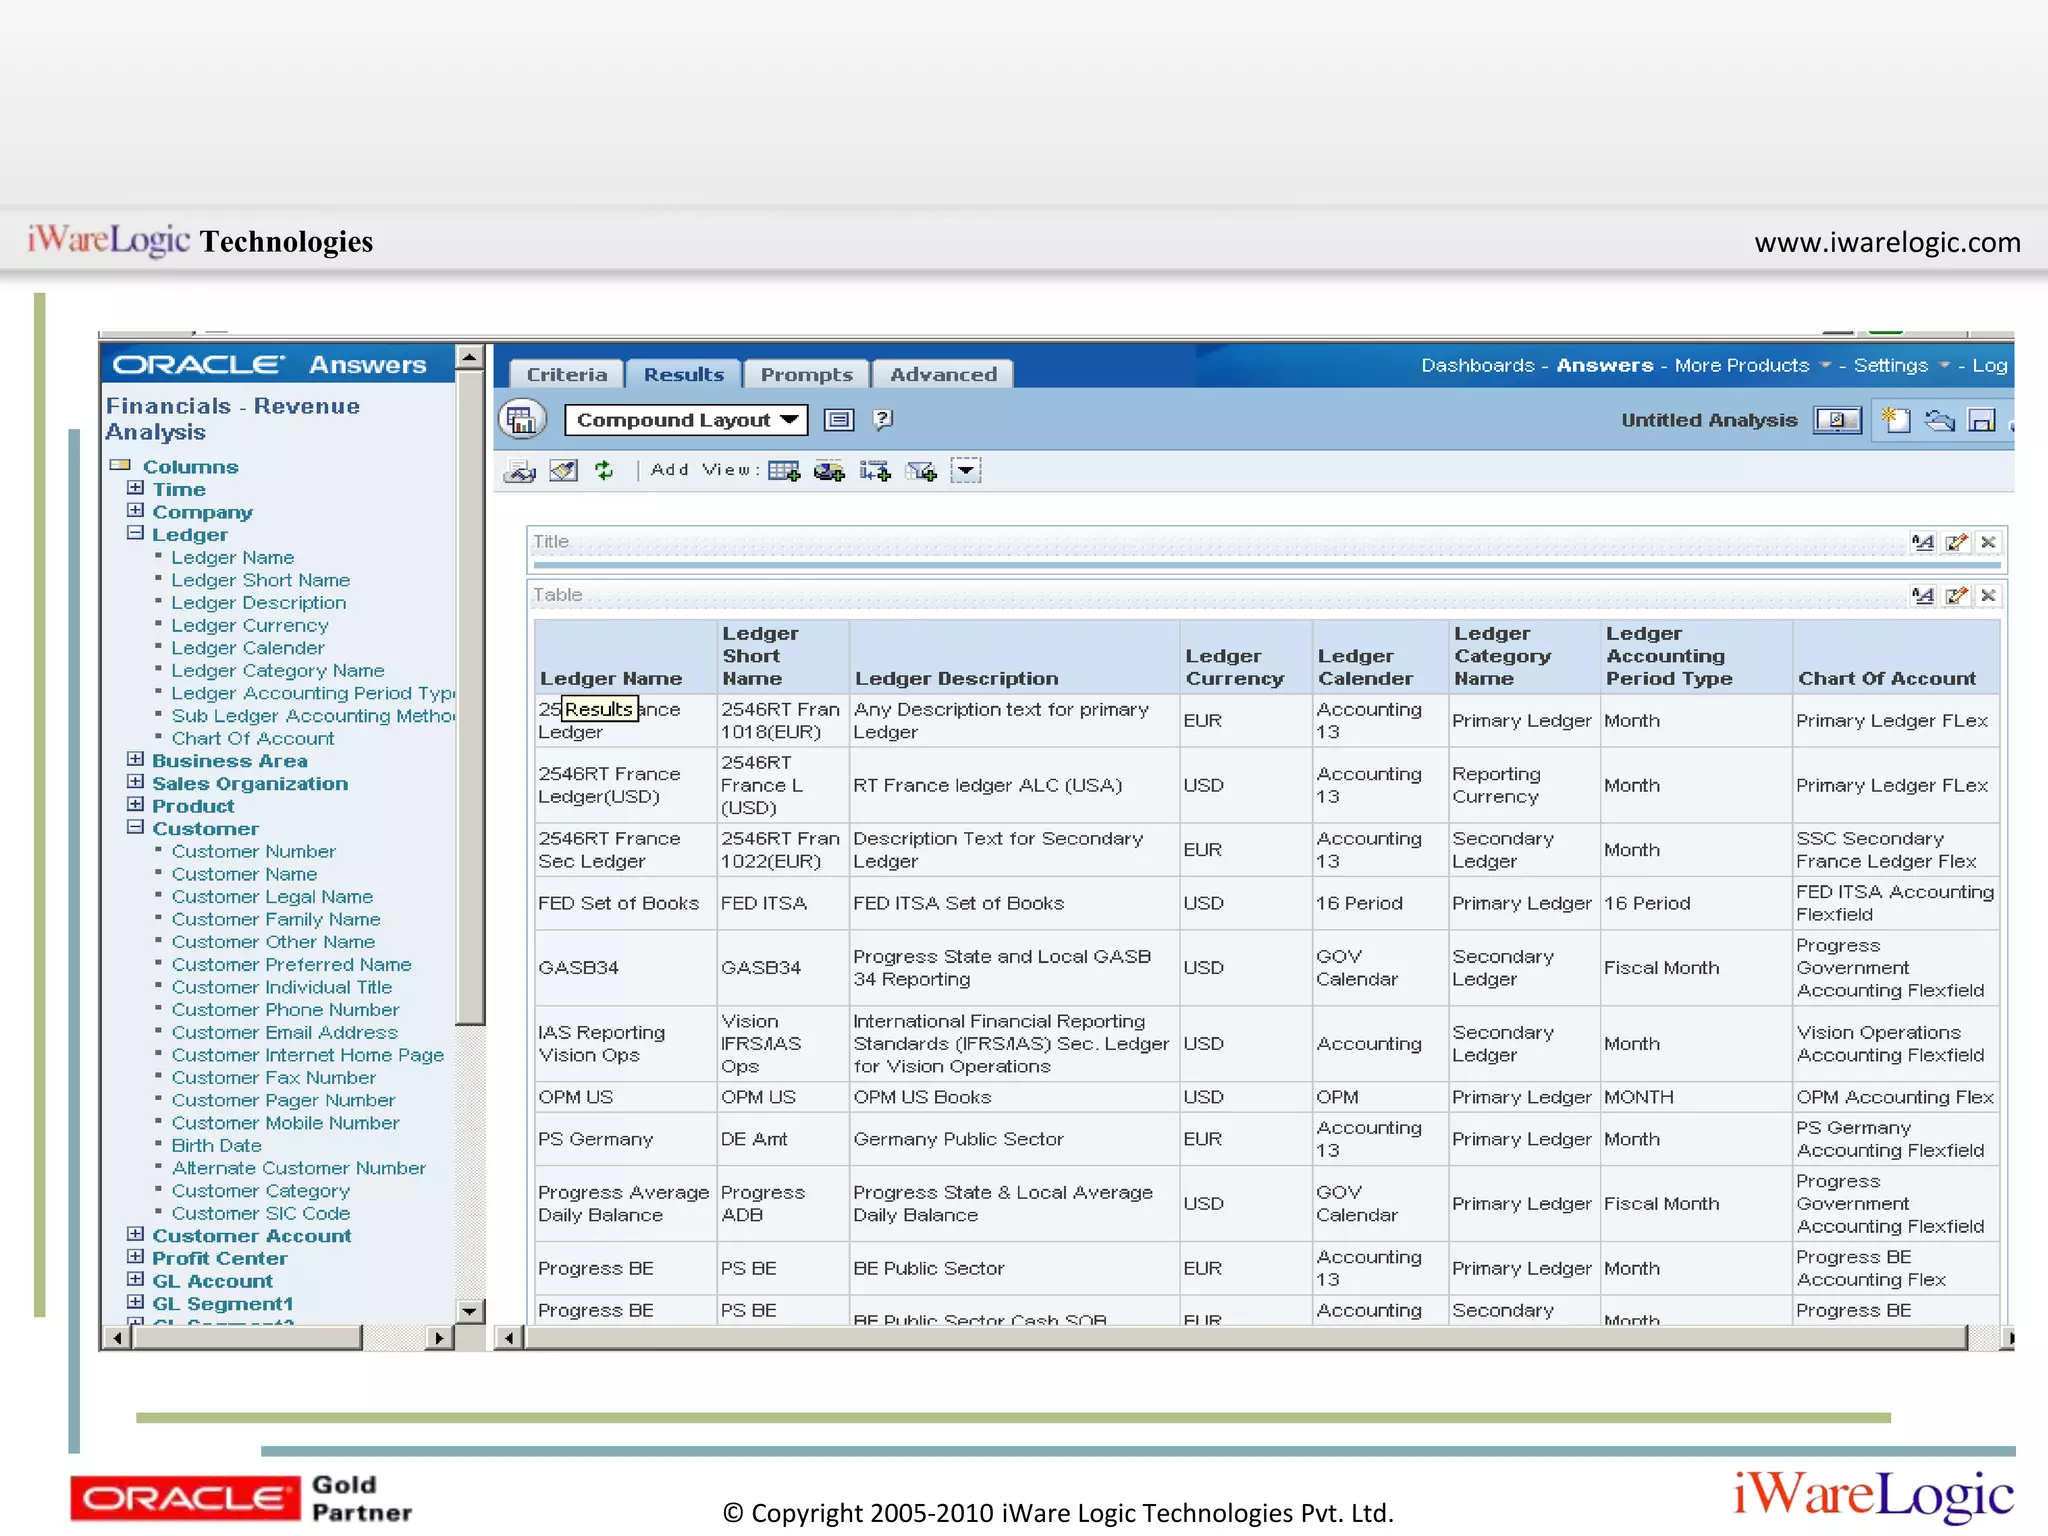Image resolution: width=2048 pixels, height=1536 pixels.
Task: Expand the Customer Account folder
Action: 136,1234
